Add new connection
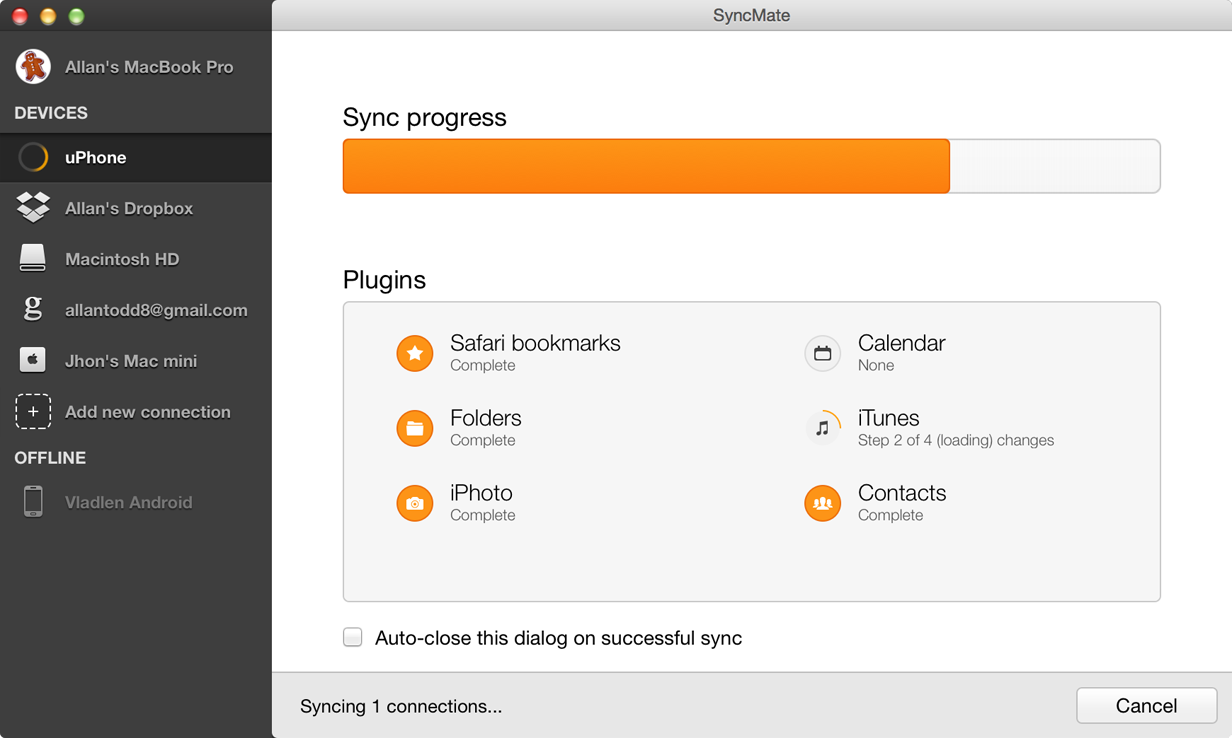This screenshot has width=1232, height=738. point(147,412)
